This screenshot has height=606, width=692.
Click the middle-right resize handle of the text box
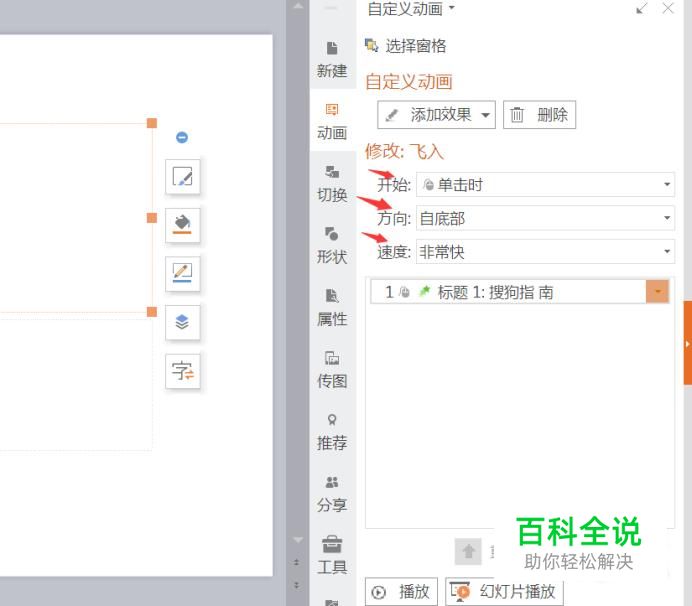tap(152, 218)
